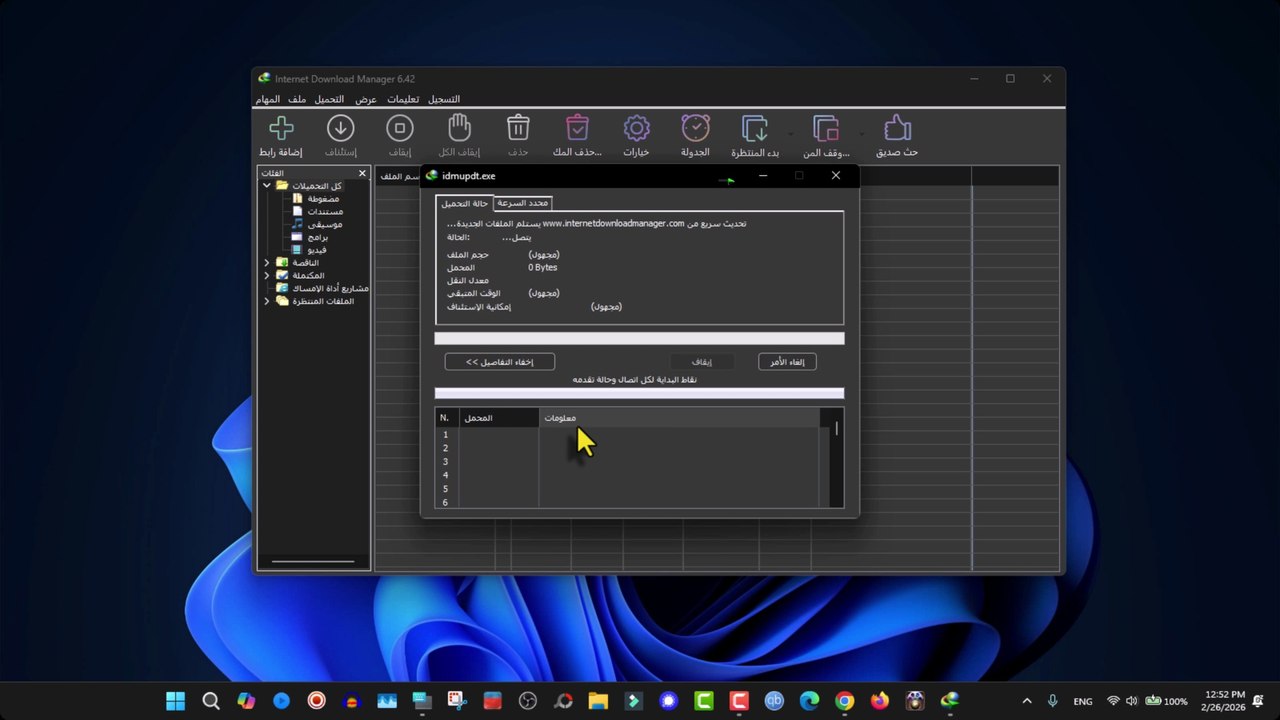This screenshot has height=720, width=1280.
Task: Click the Cancel (إلغاء الأمر) button
Action: [787, 362]
